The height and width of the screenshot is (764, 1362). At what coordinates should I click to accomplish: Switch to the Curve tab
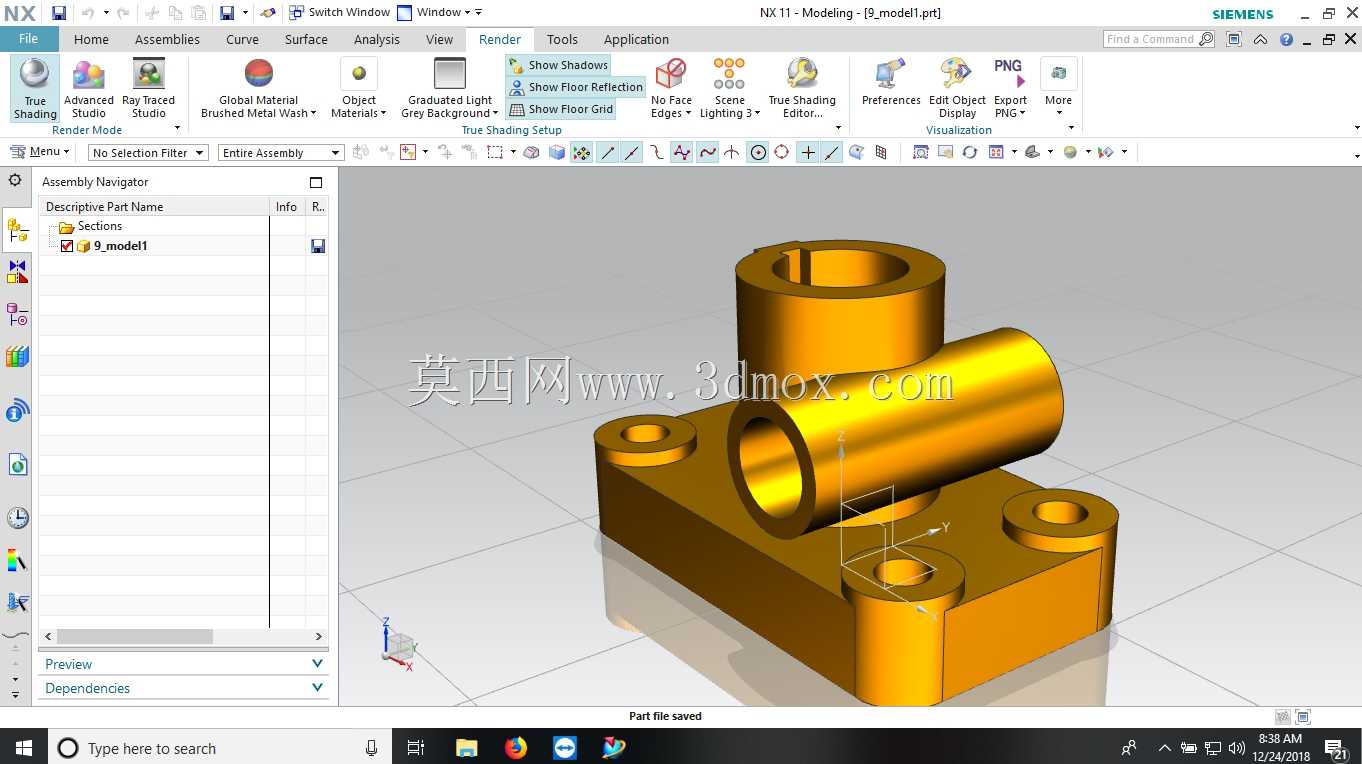pyautogui.click(x=242, y=39)
